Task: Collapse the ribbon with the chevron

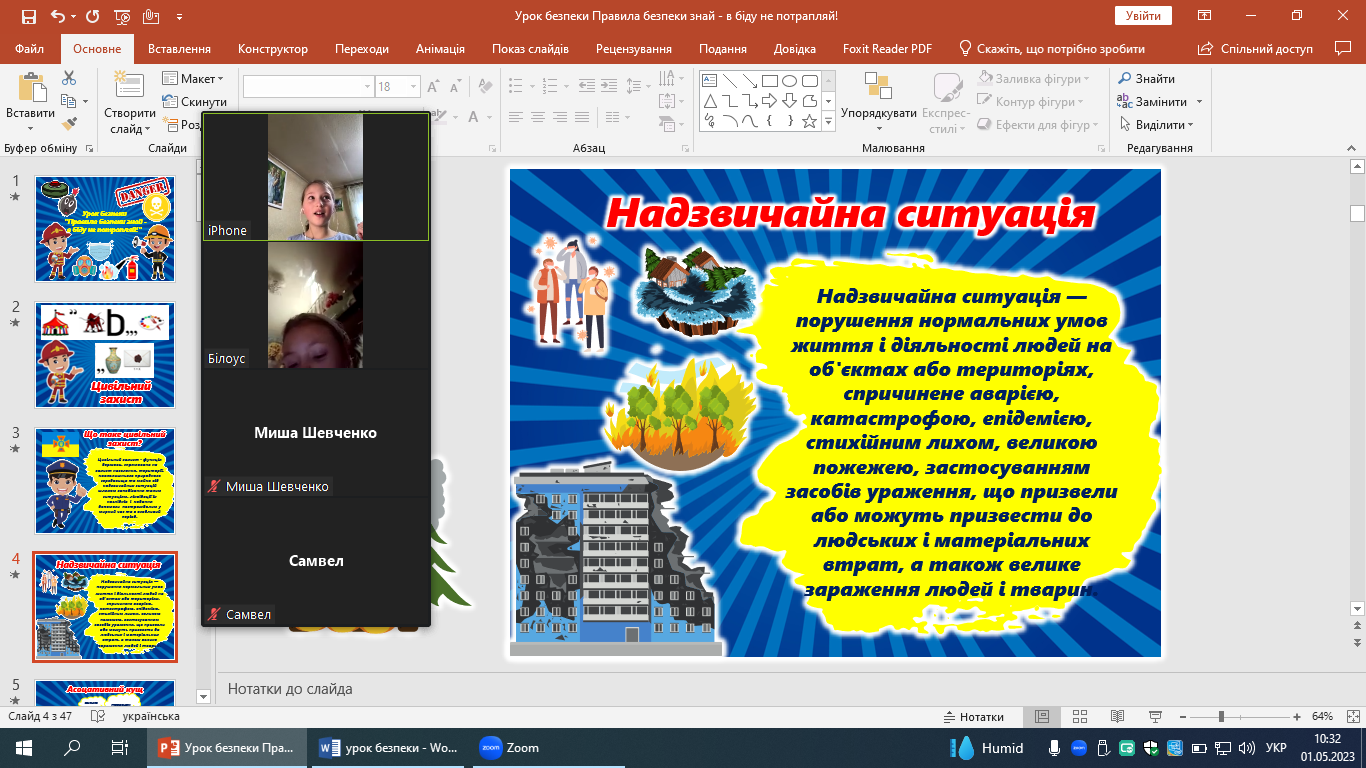Action: point(1349,148)
